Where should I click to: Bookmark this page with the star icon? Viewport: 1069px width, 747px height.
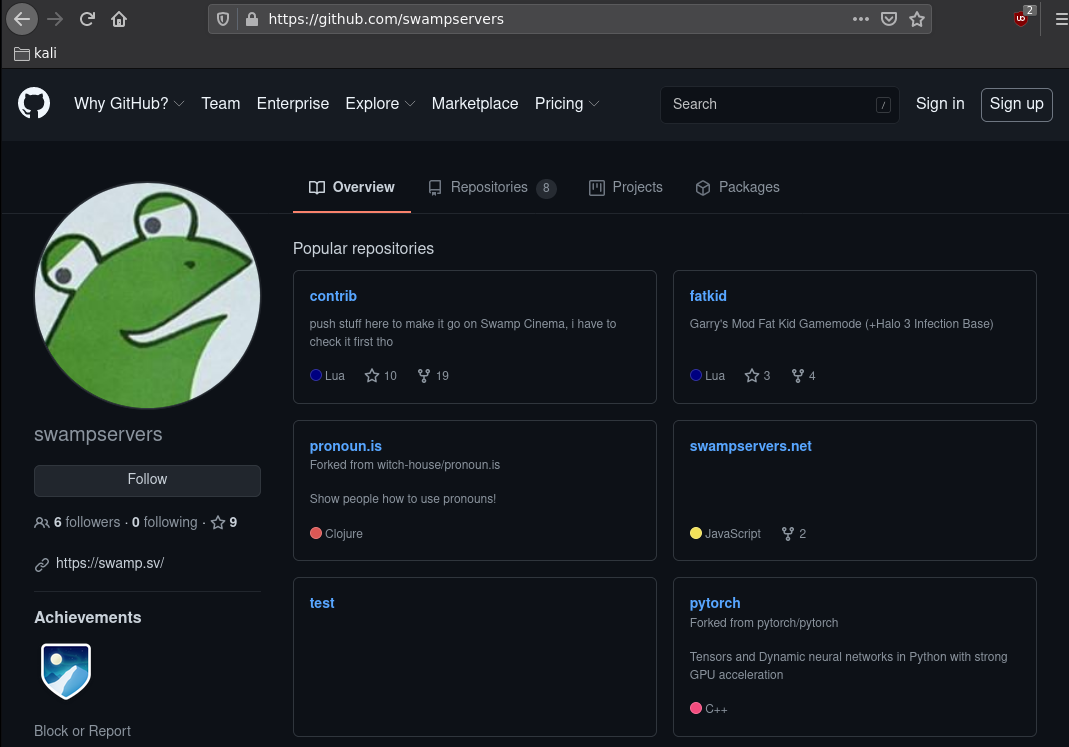[917, 19]
